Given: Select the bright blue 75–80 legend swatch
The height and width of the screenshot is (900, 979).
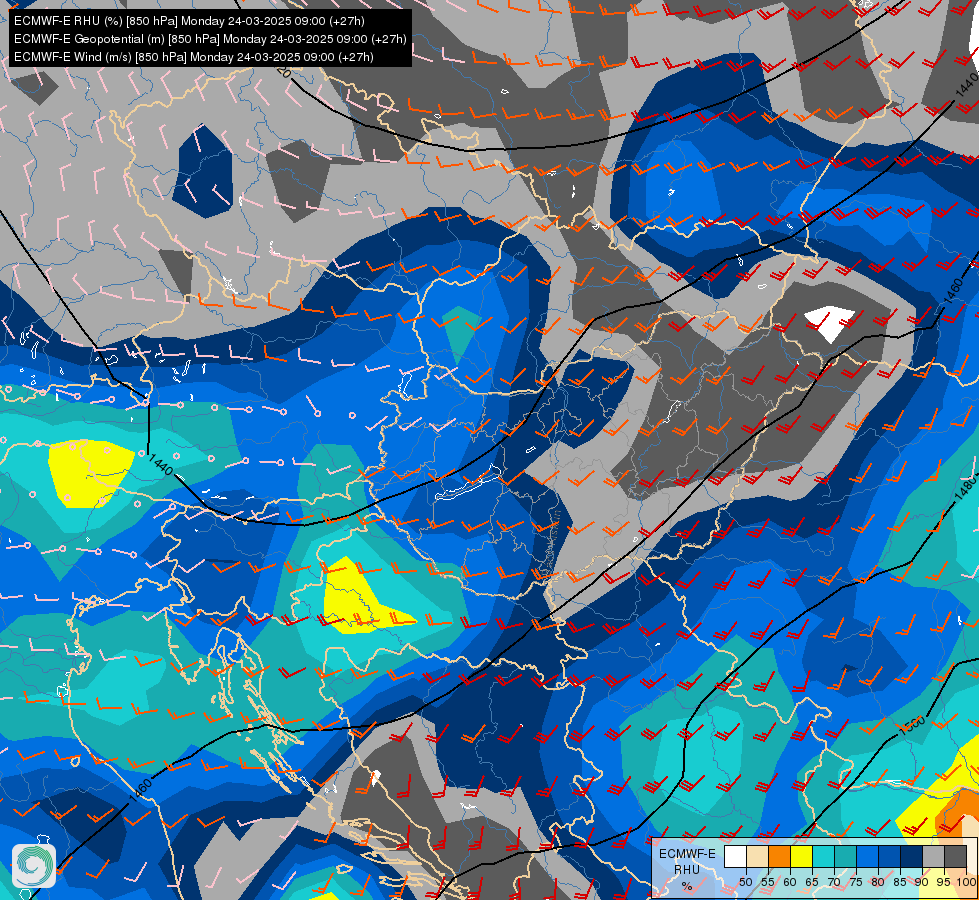Looking at the screenshot, I should click(867, 856).
